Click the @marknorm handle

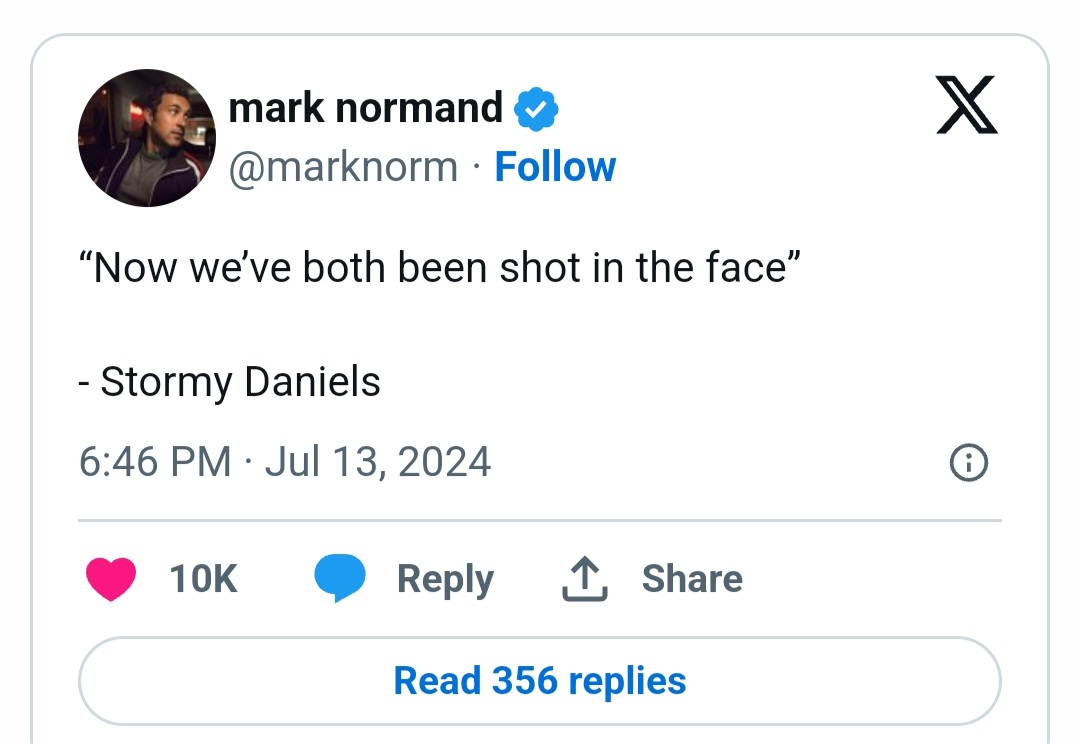tap(343, 167)
